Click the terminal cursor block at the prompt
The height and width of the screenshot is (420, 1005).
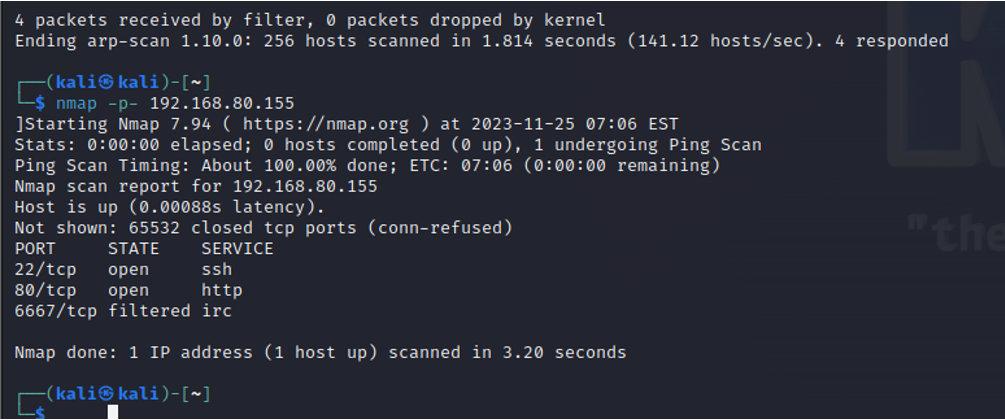point(113,412)
